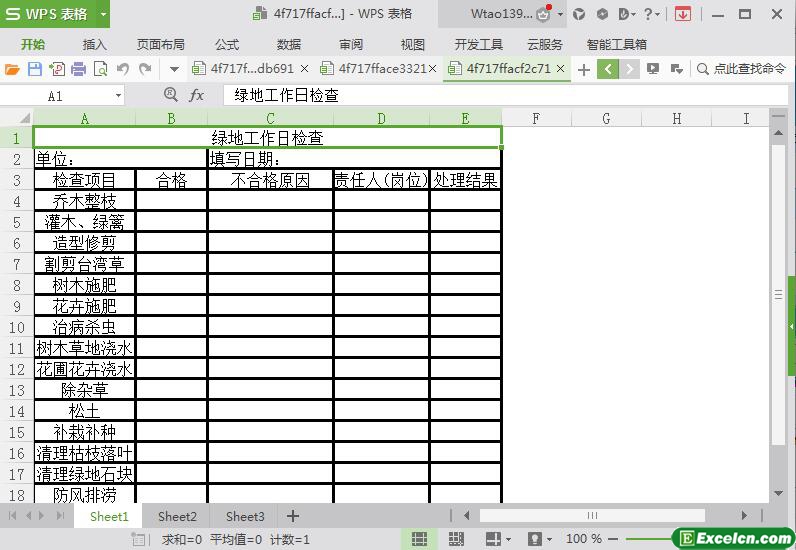Switch to Sheet2 tab
796x550 pixels.
click(x=177, y=516)
